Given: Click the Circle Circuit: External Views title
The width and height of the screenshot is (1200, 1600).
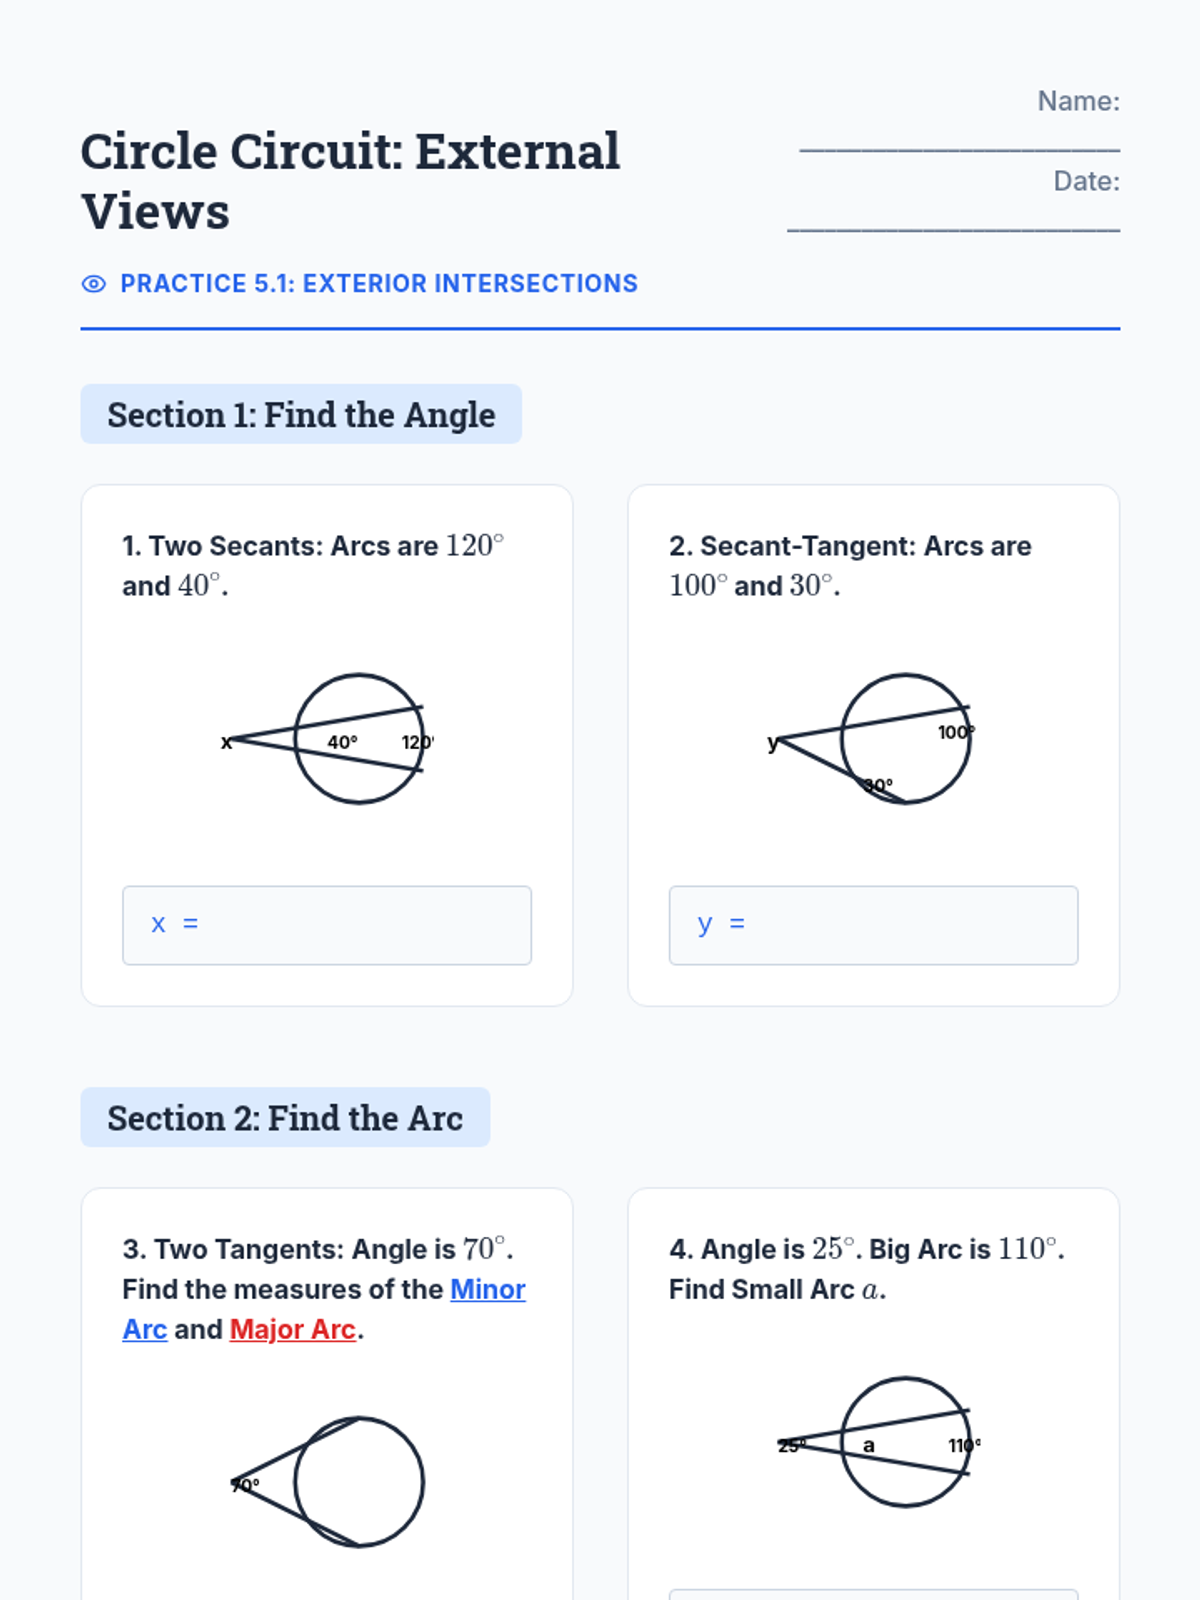Looking at the screenshot, I should click(350, 181).
